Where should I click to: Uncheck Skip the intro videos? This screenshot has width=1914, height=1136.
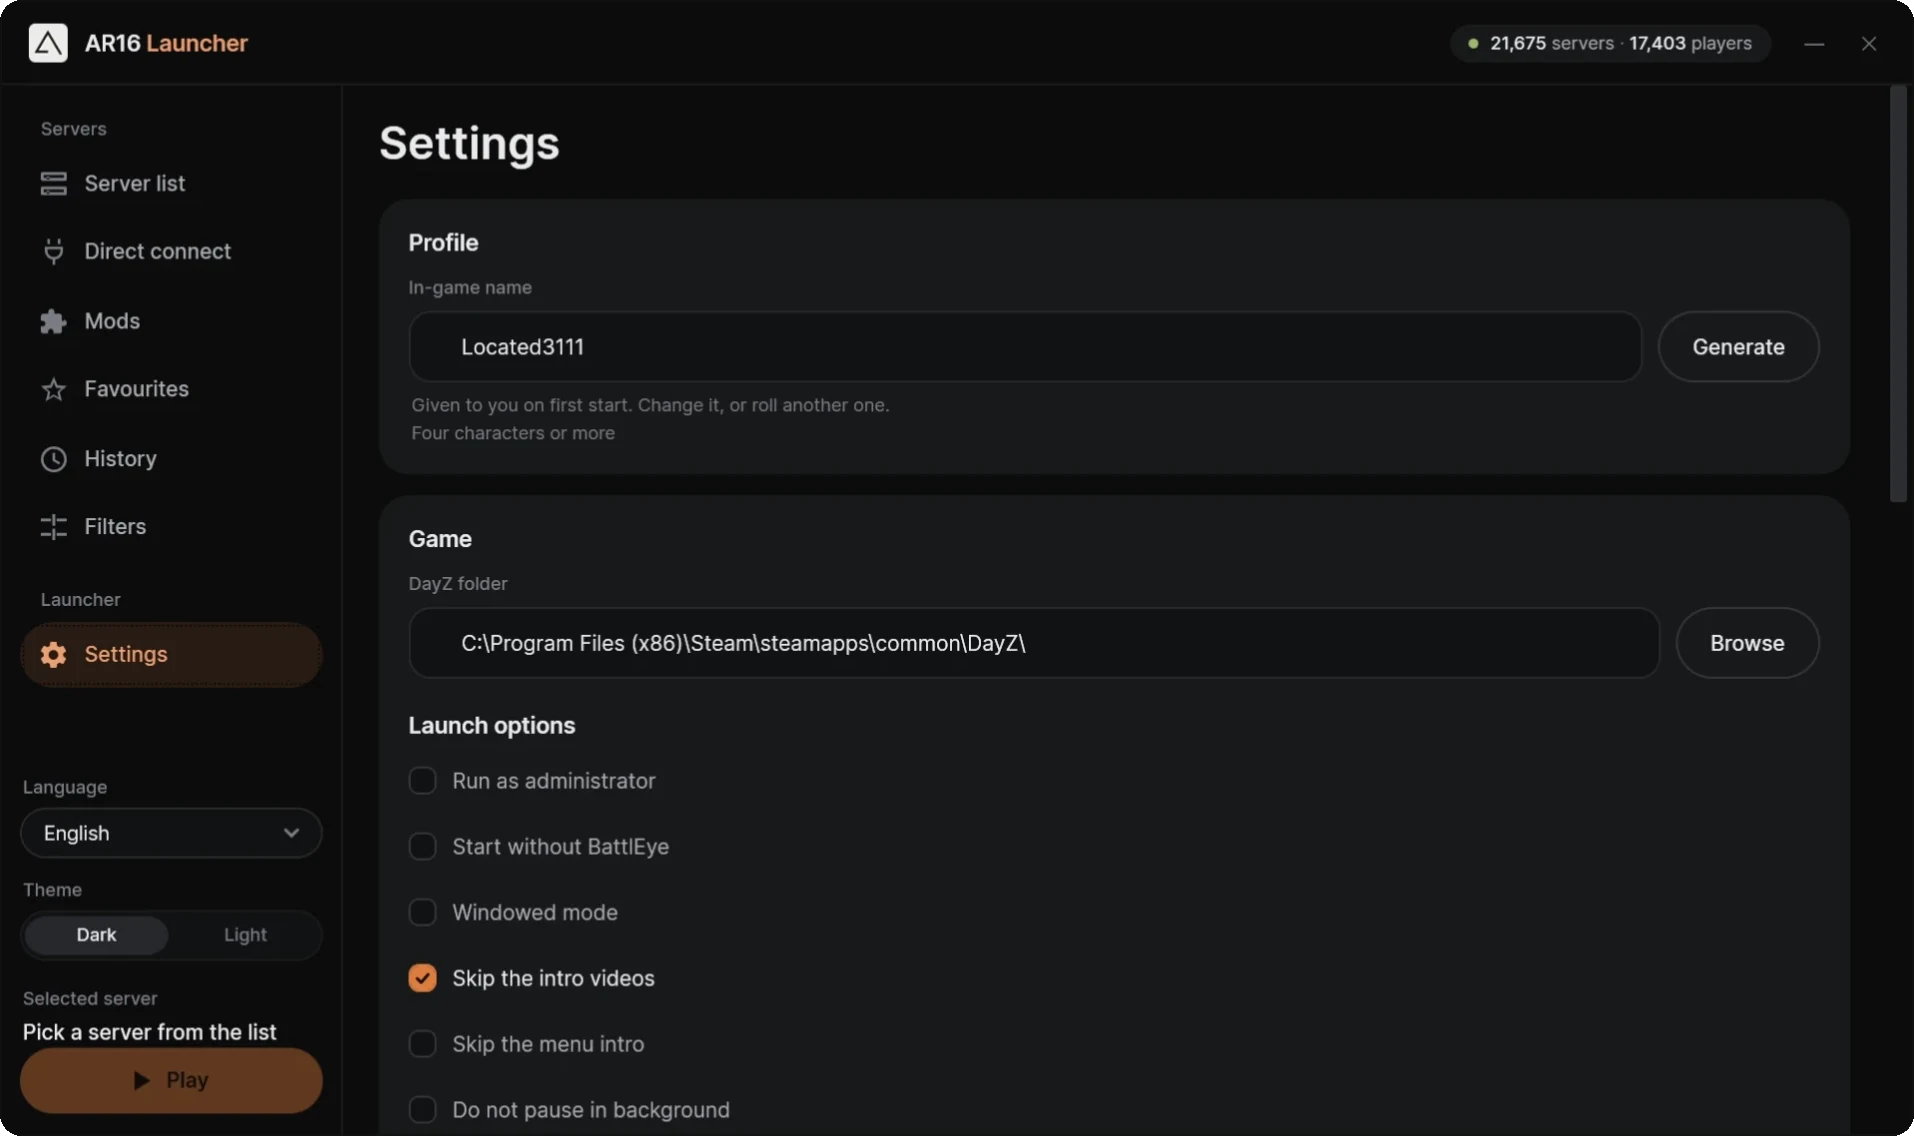423,979
